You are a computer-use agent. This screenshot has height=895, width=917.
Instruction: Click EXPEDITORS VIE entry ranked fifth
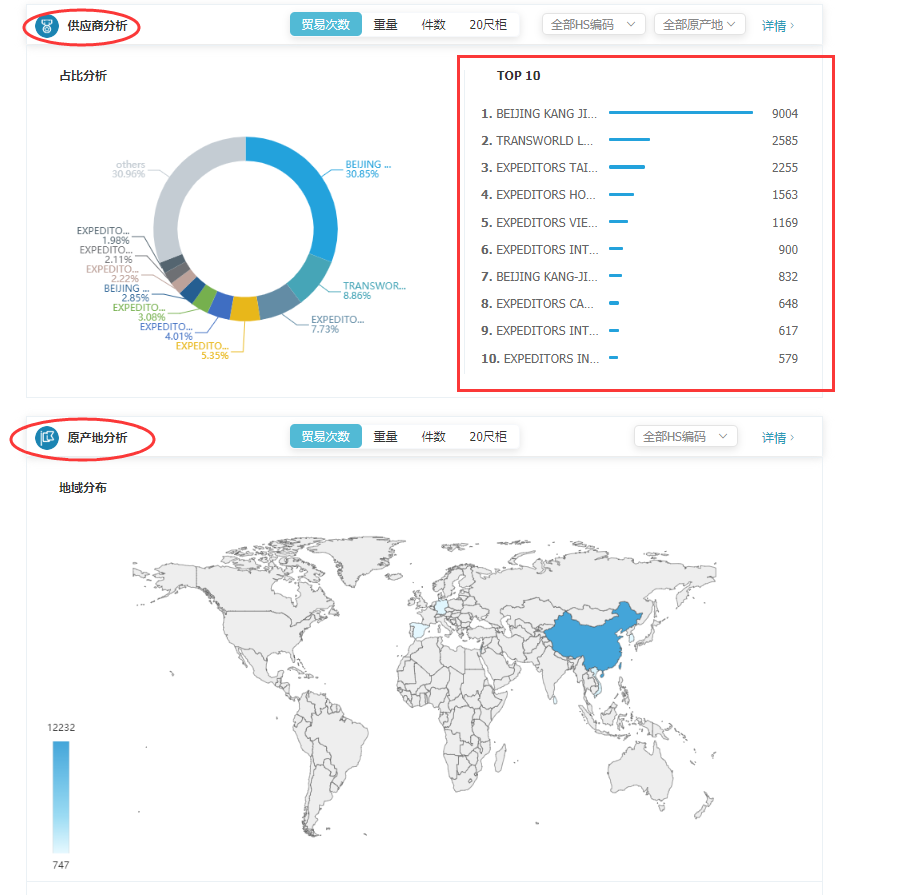[545, 221]
